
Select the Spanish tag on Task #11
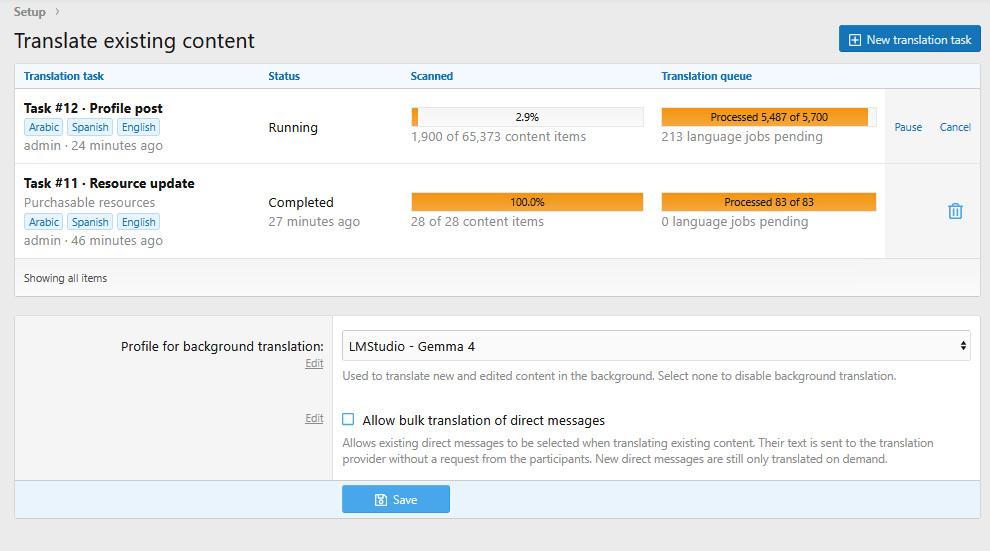(90, 222)
